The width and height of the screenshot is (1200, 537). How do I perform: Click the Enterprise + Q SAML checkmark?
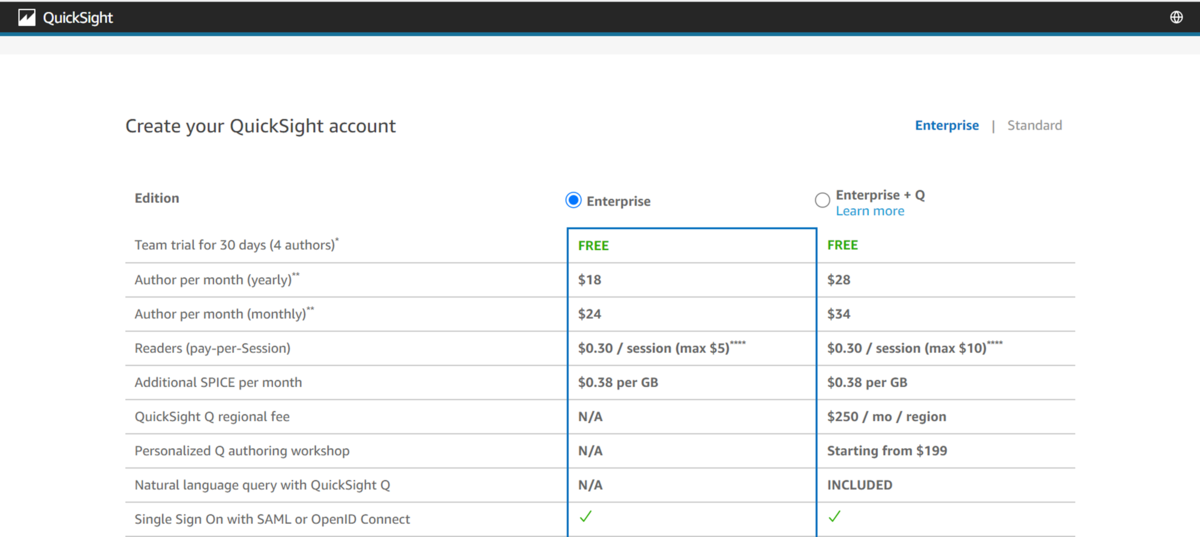[835, 517]
